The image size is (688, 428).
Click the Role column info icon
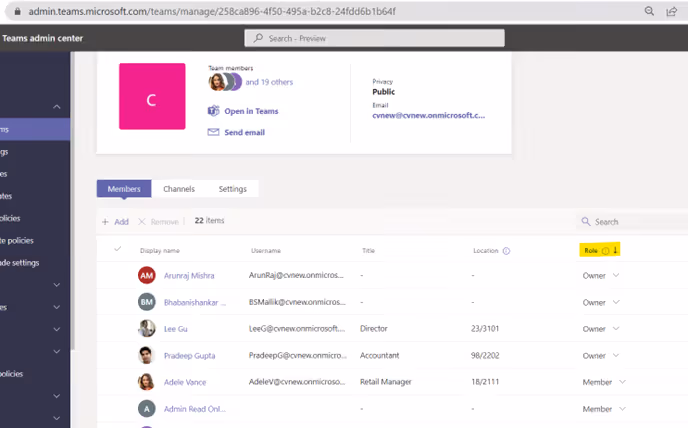[606, 251]
